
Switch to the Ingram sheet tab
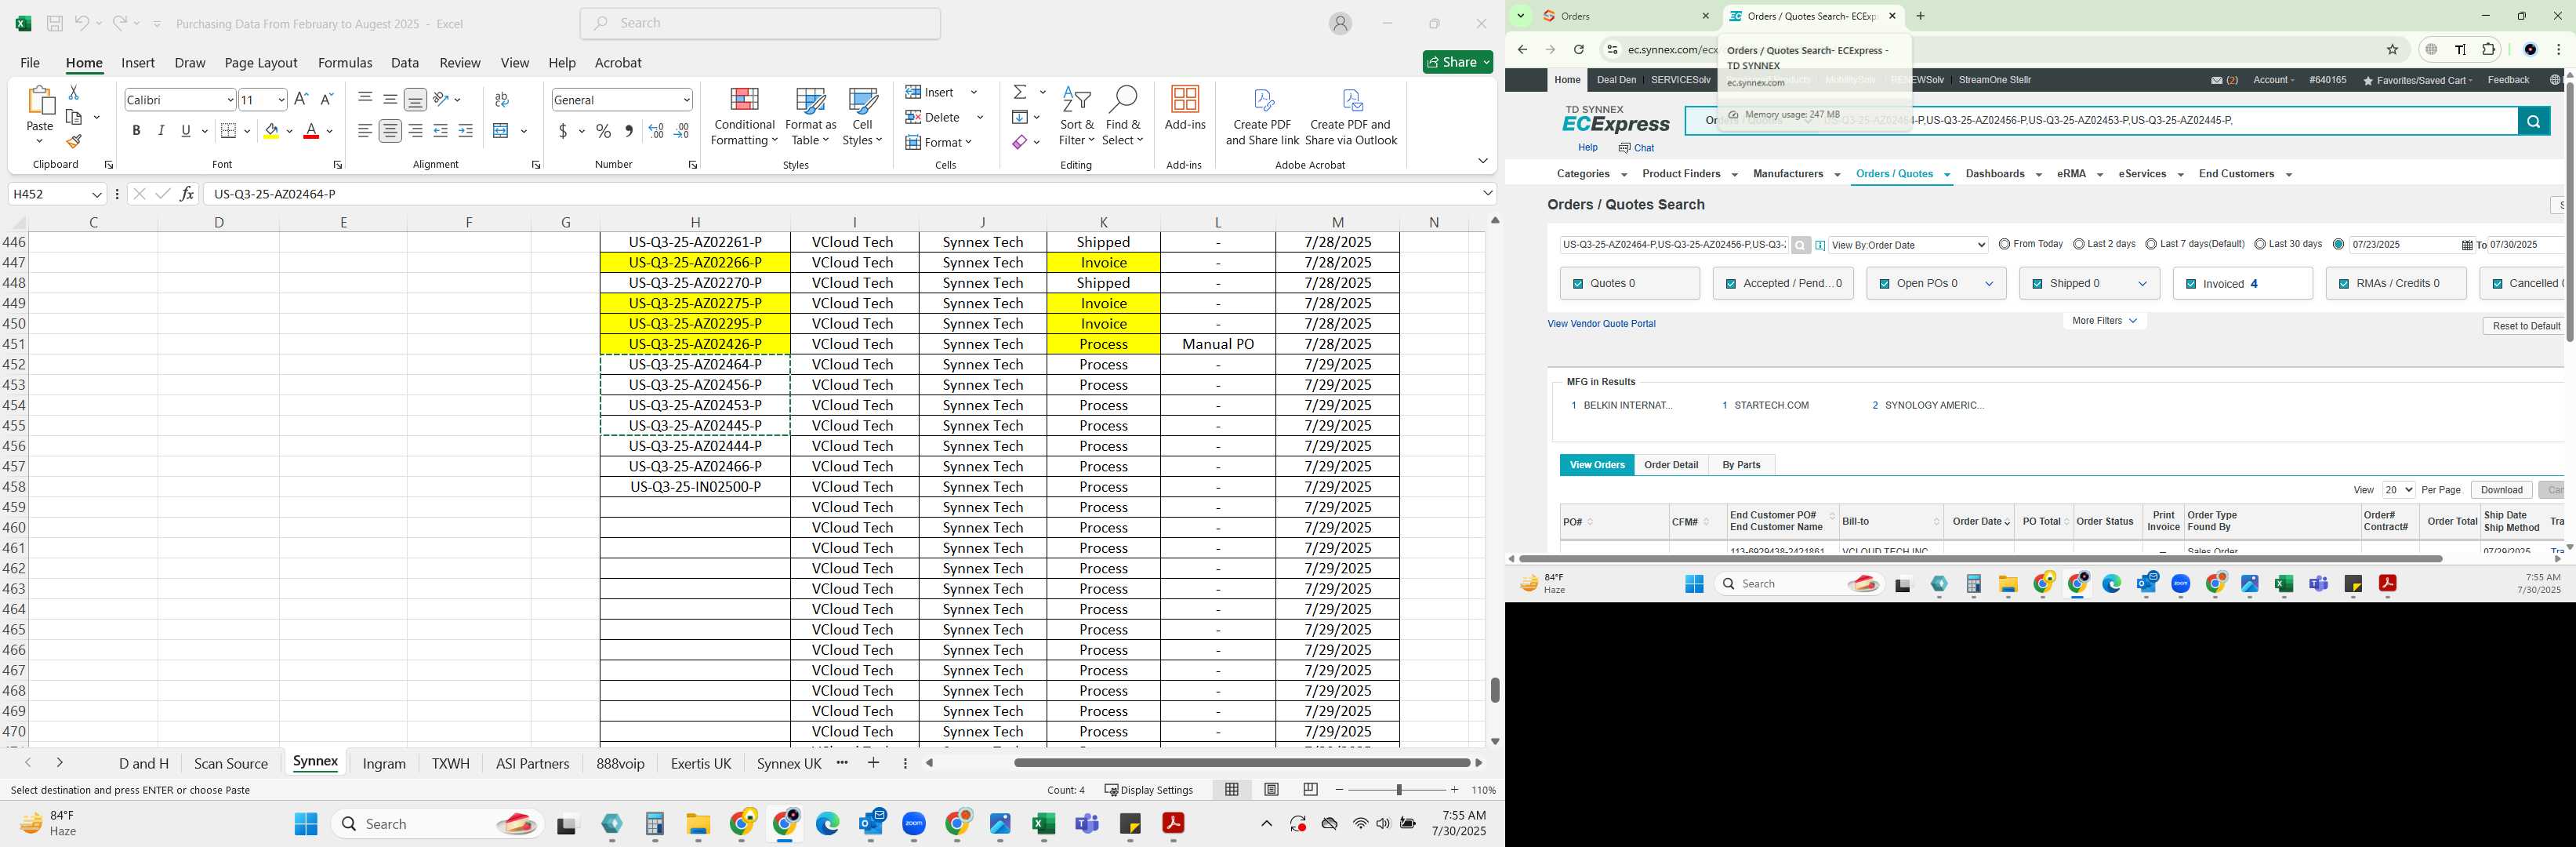point(384,763)
